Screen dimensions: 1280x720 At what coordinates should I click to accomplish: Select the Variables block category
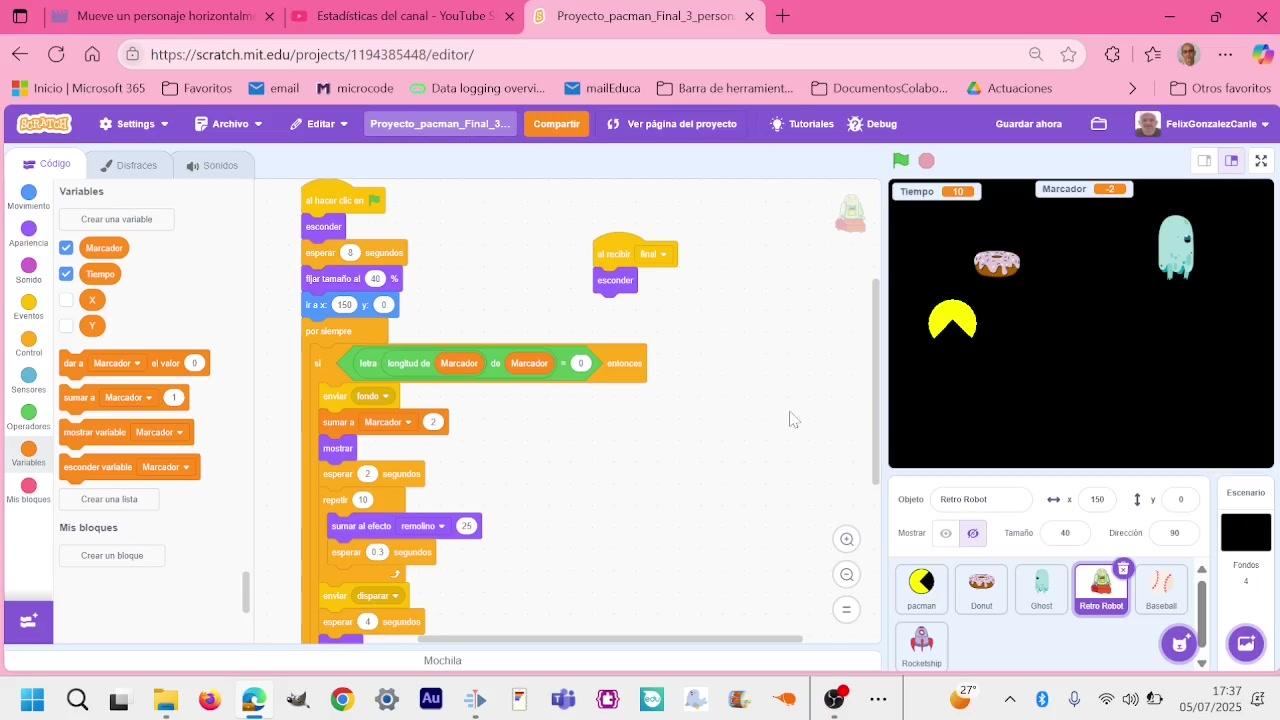[29, 455]
